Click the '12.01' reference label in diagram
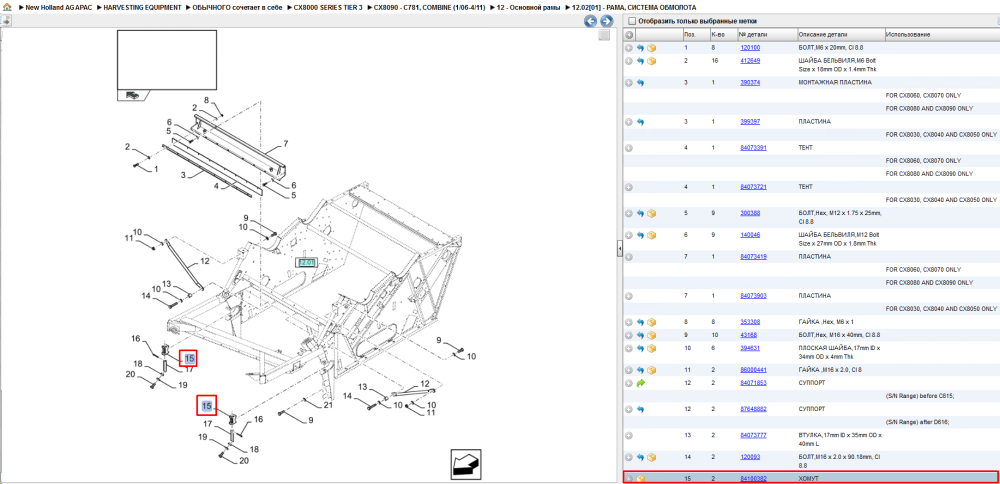Image resolution: width=1000 pixels, height=484 pixels. pyautogui.click(x=307, y=262)
